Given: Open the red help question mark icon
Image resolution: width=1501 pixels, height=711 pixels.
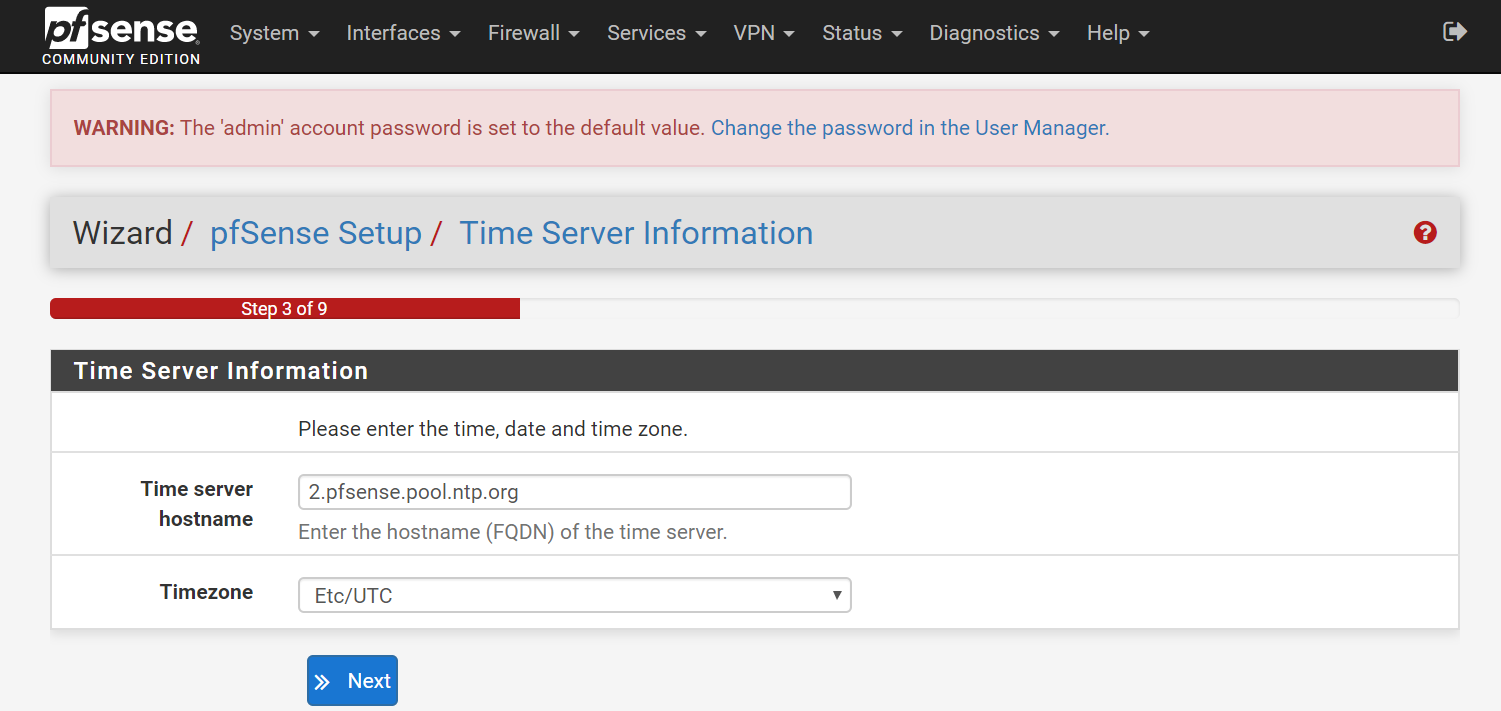Looking at the screenshot, I should pos(1425,233).
